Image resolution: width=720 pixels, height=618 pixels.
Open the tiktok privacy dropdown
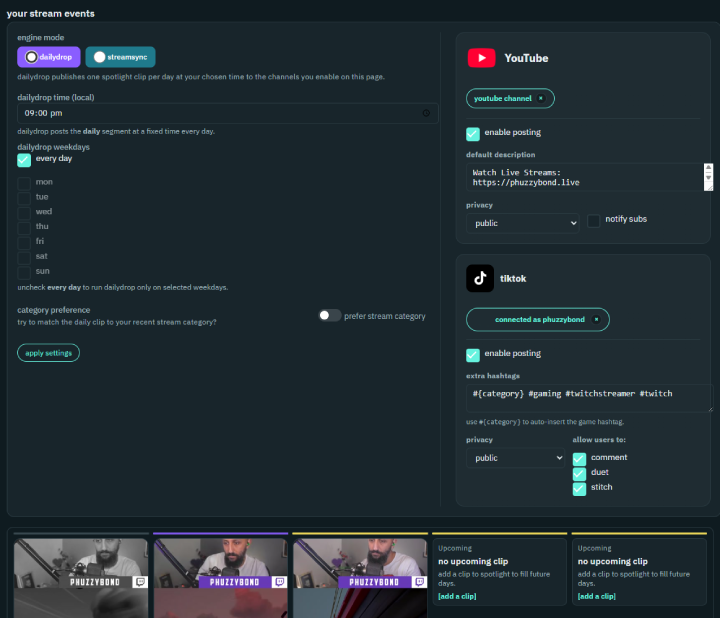point(516,458)
